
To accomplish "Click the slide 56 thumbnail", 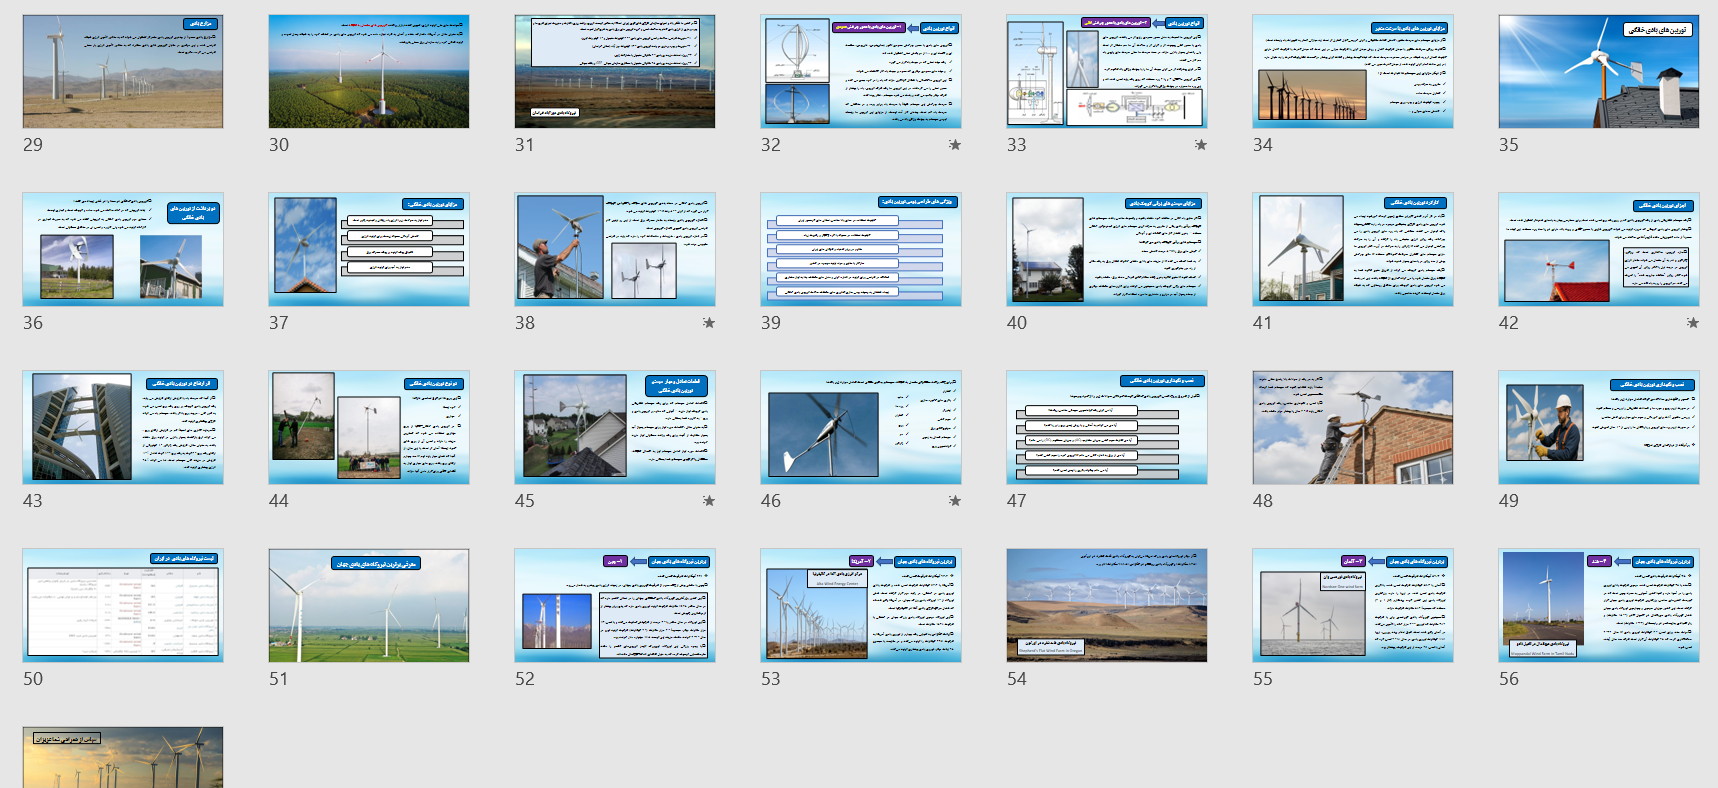I will pyautogui.click(x=1598, y=605).
